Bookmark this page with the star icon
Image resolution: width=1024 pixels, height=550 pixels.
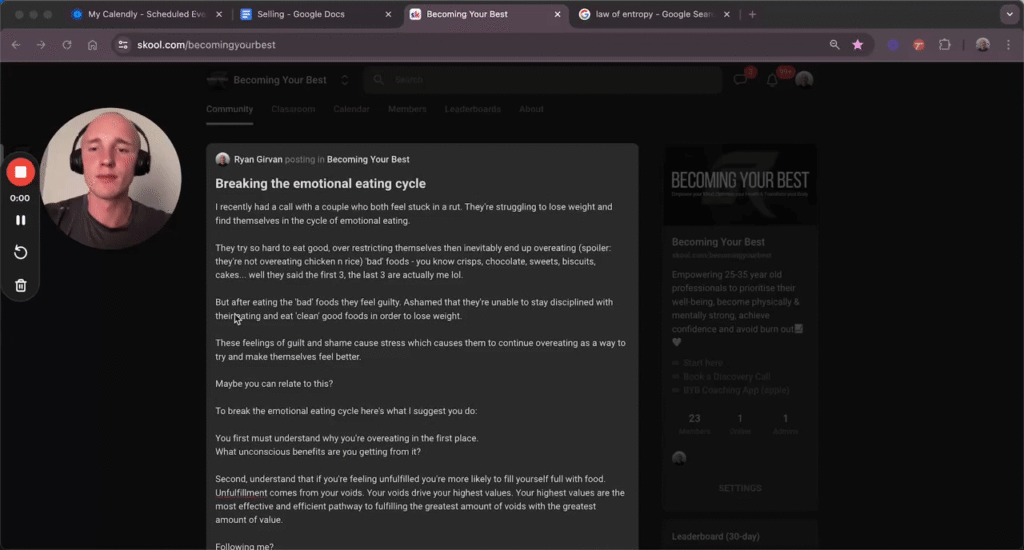click(857, 45)
